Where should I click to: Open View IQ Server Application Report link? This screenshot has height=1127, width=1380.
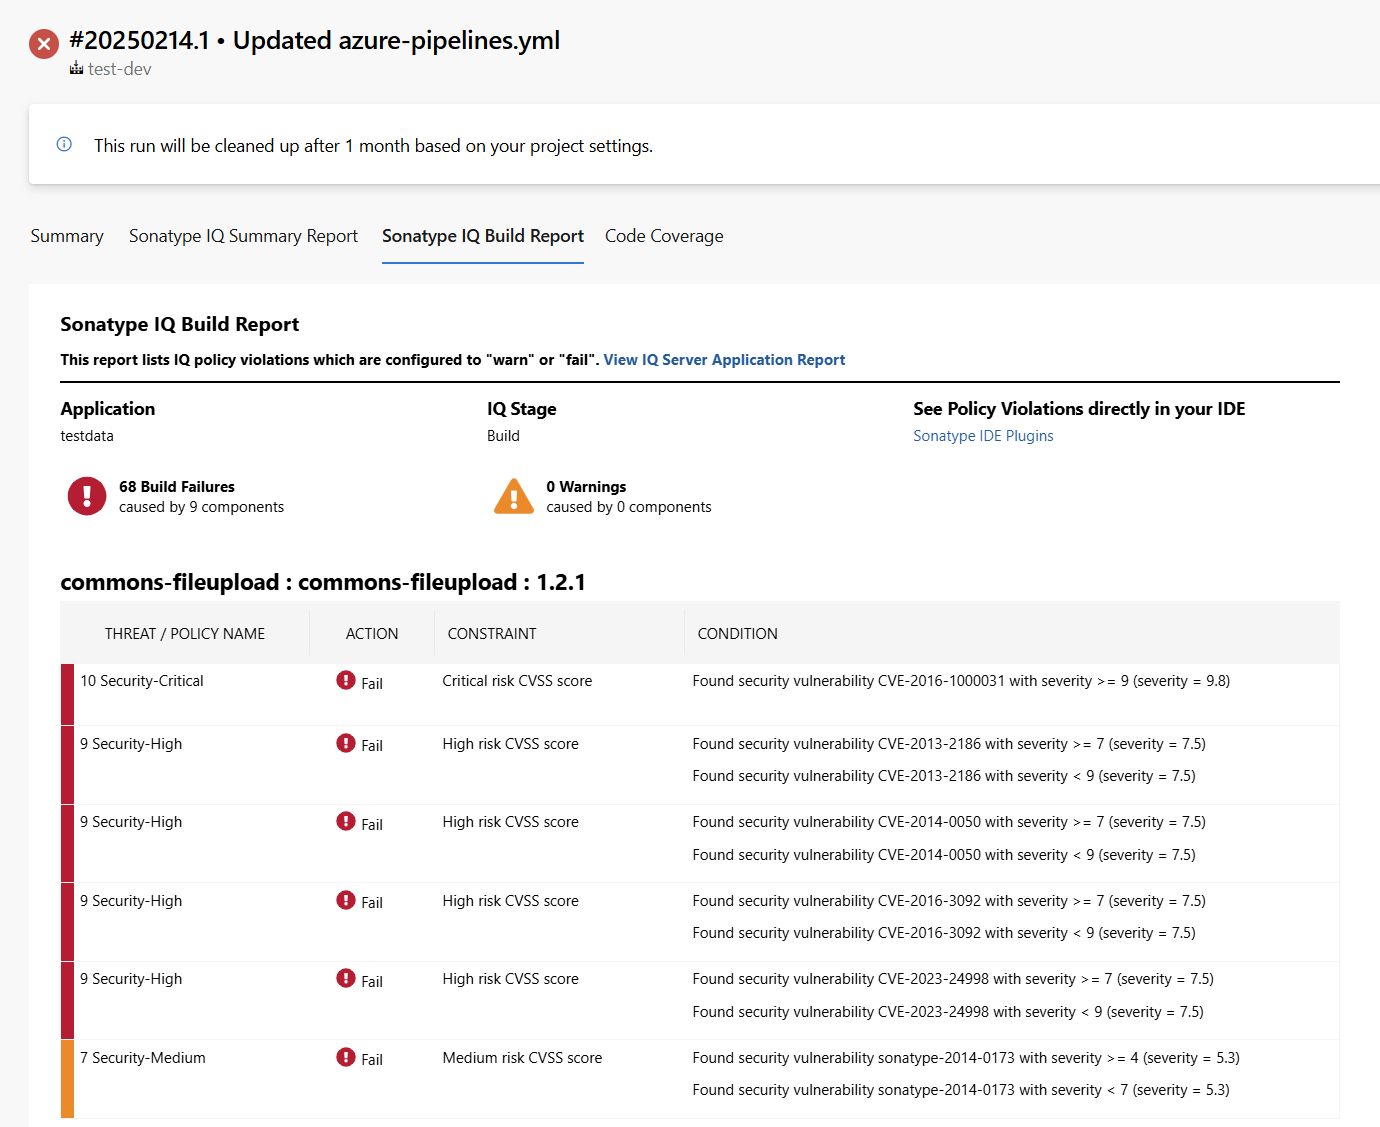pos(724,360)
